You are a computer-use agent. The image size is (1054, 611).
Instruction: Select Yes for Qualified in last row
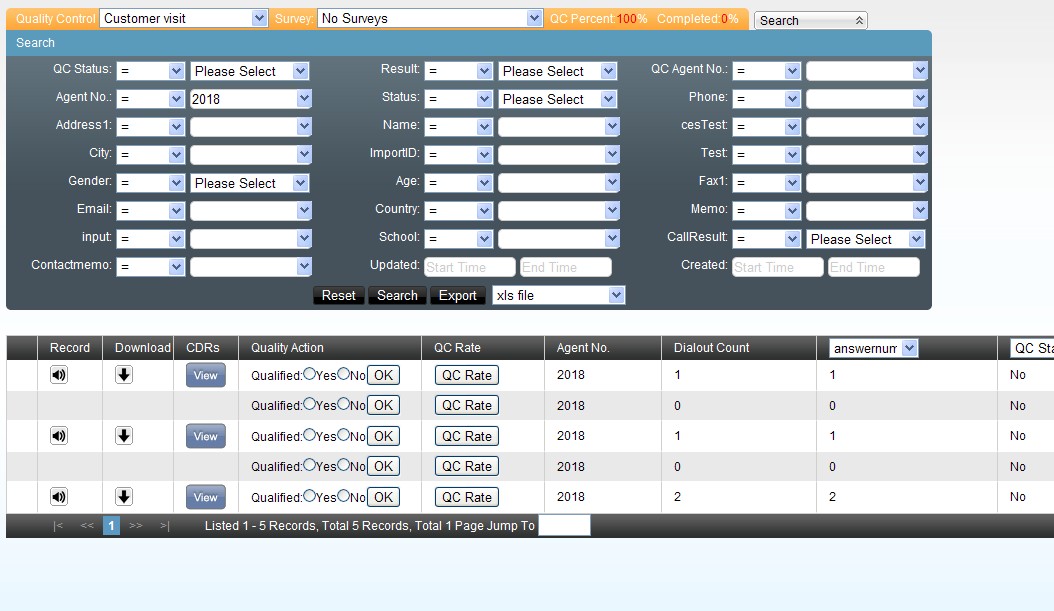point(309,496)
